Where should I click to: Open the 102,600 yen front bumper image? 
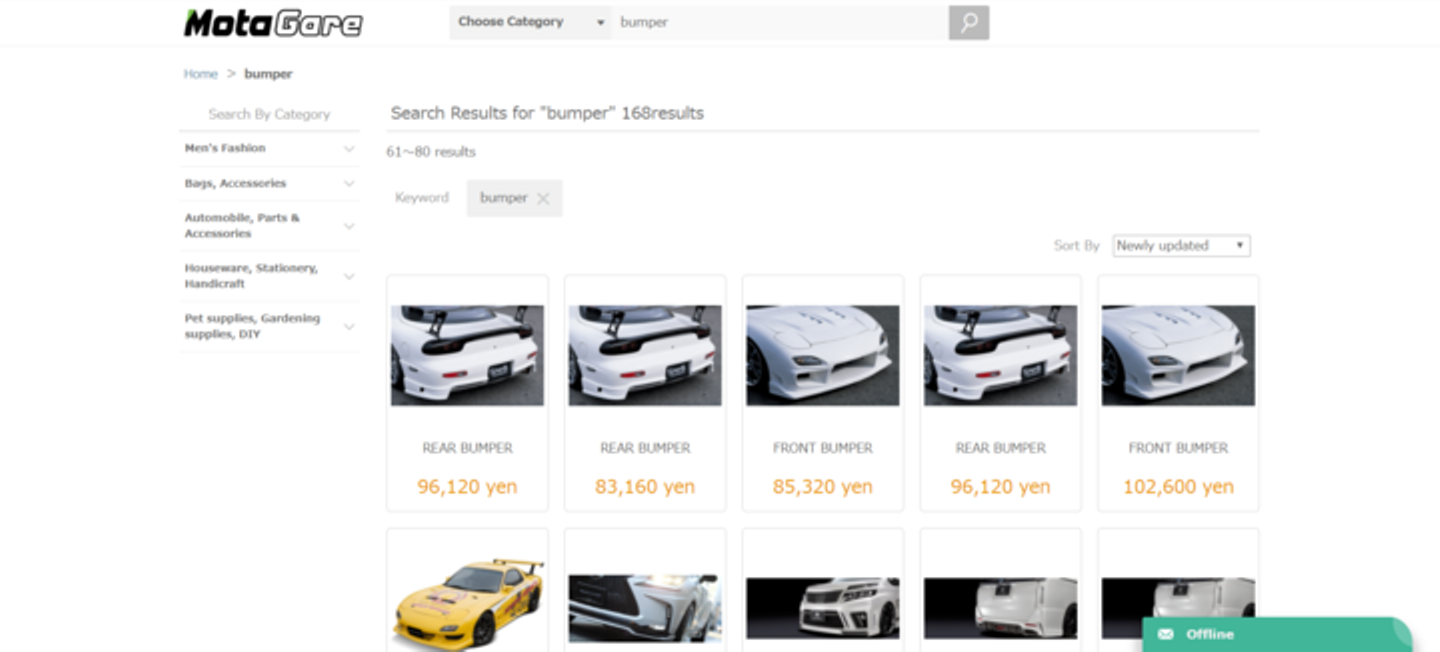point(1178,355)
